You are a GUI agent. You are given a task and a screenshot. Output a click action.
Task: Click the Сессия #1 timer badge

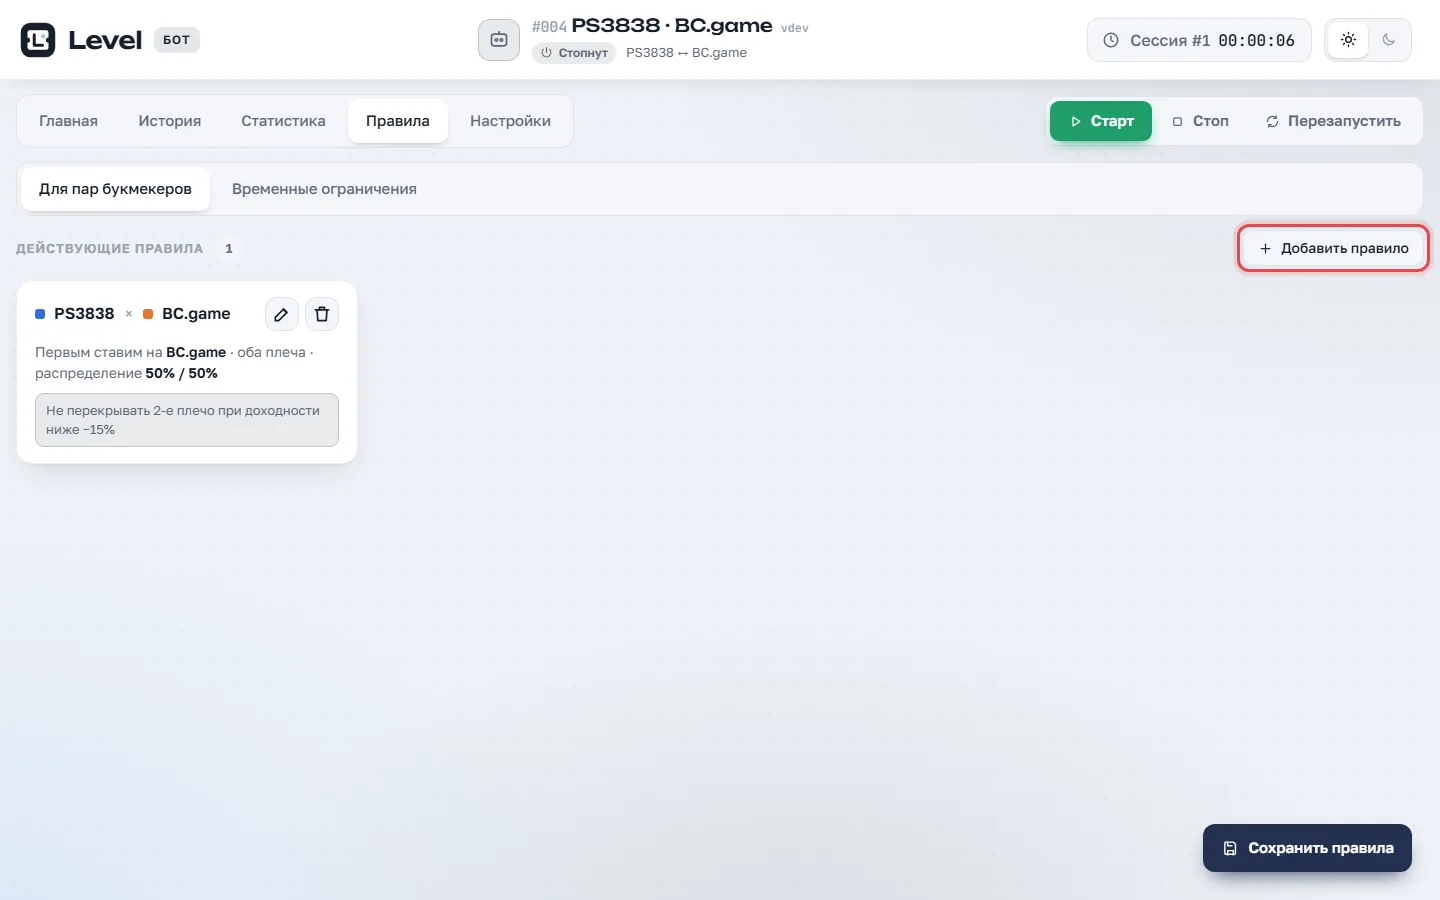[1199, 40]
